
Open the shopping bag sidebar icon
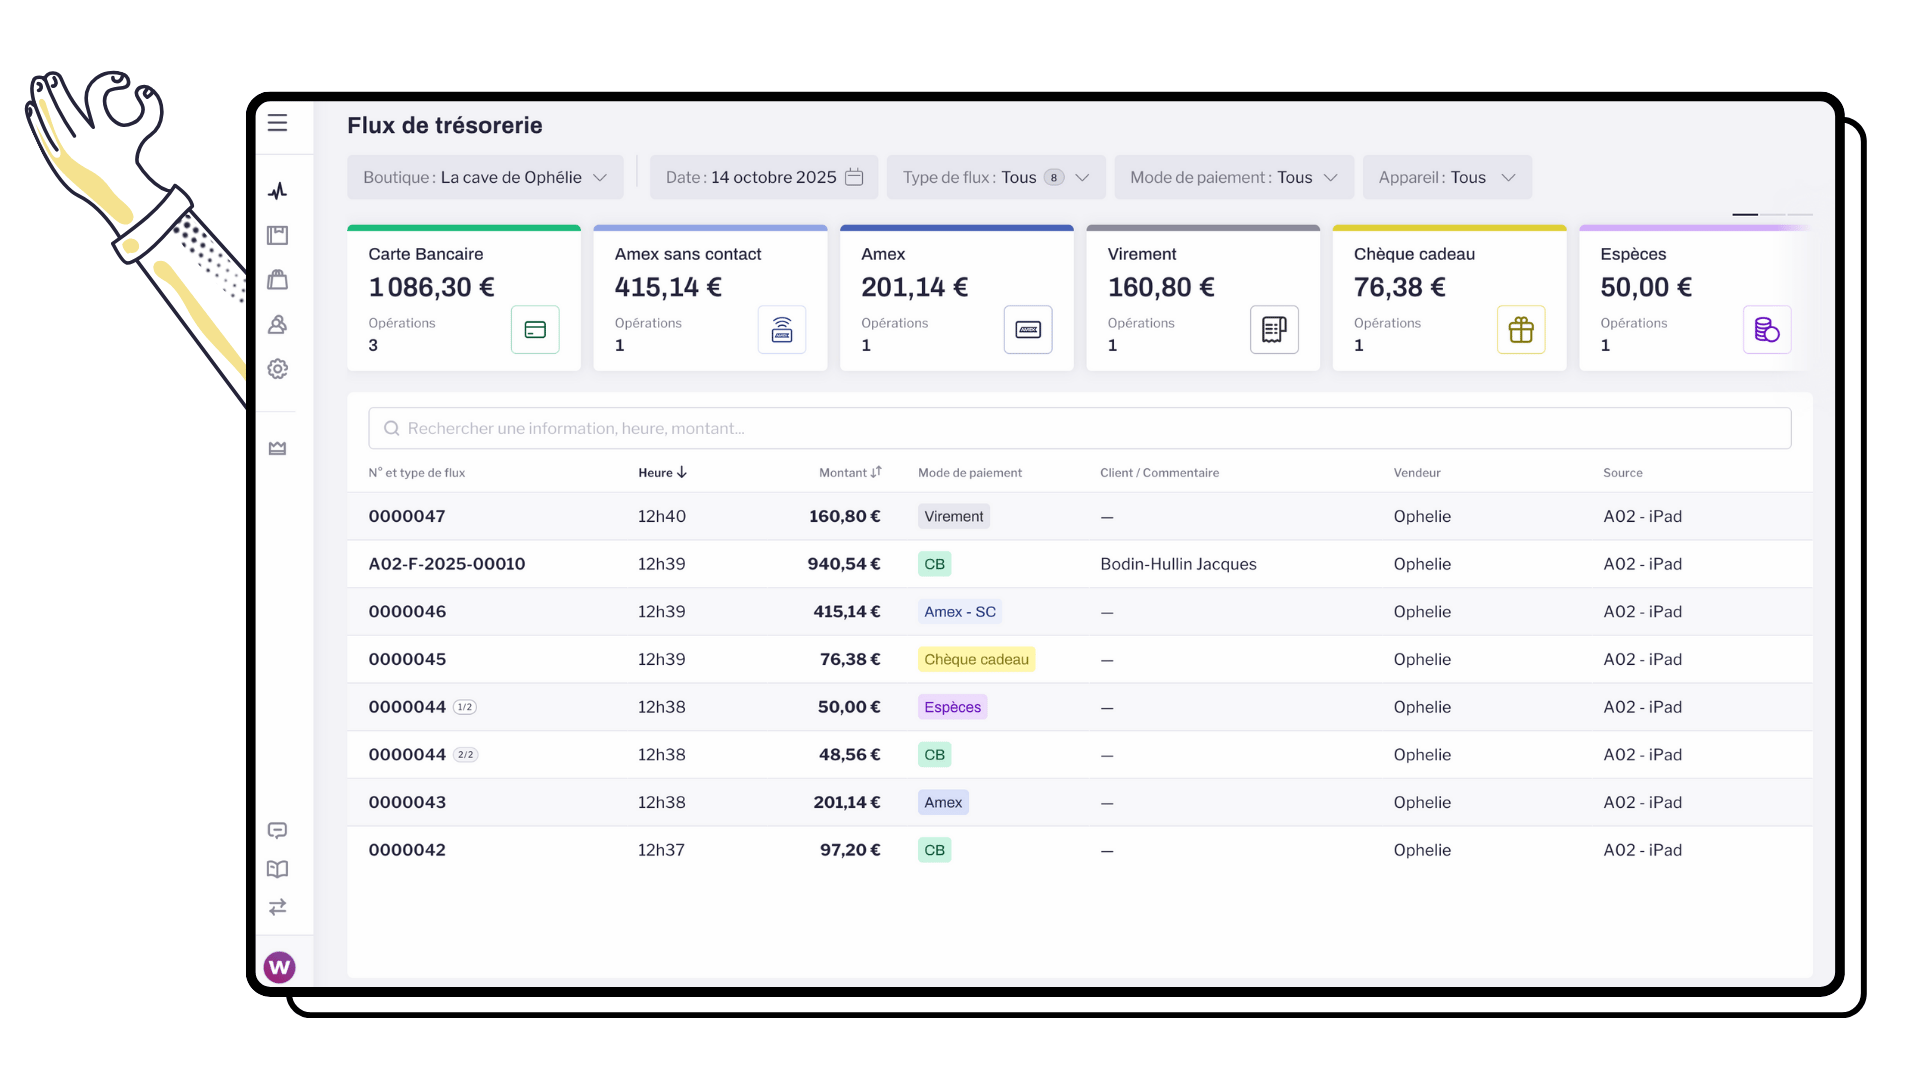277,280
